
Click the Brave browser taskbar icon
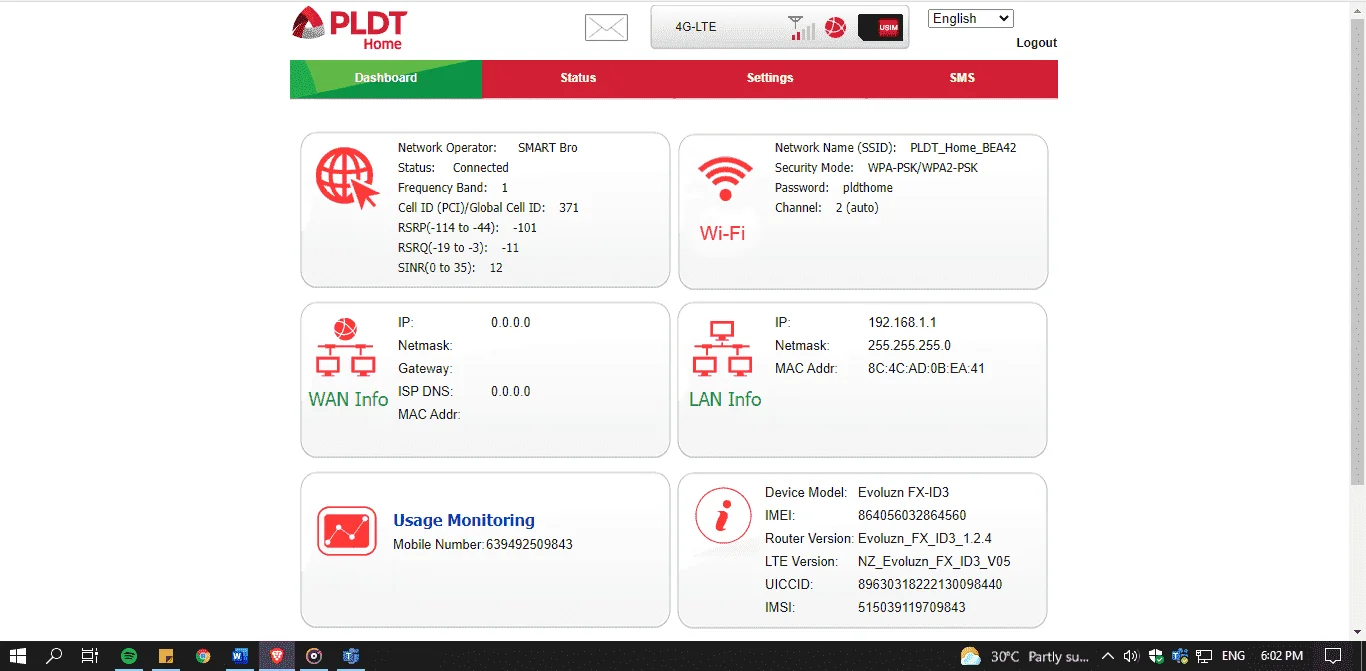click(277, 656)
